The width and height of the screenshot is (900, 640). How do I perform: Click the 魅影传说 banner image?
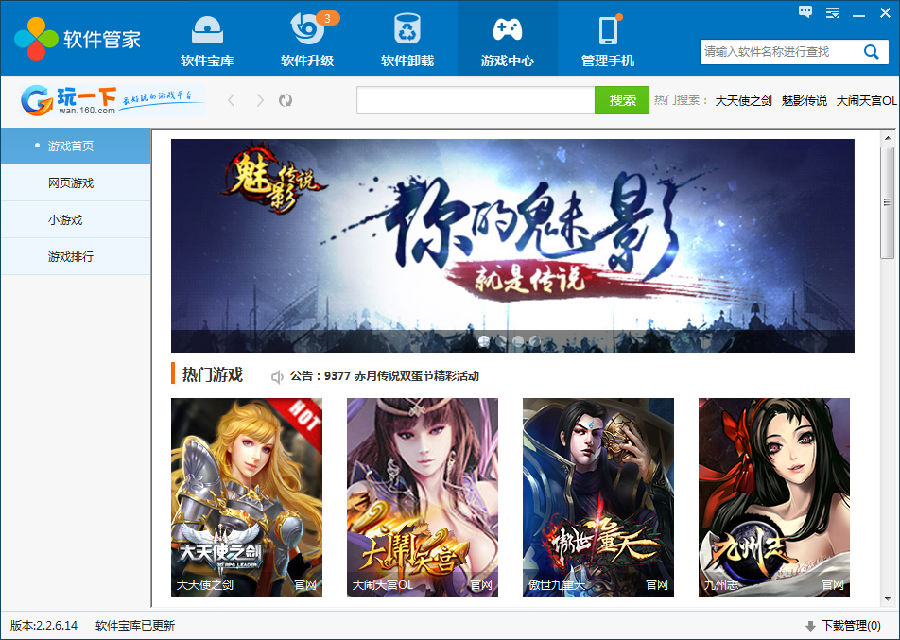pos(513,246)
